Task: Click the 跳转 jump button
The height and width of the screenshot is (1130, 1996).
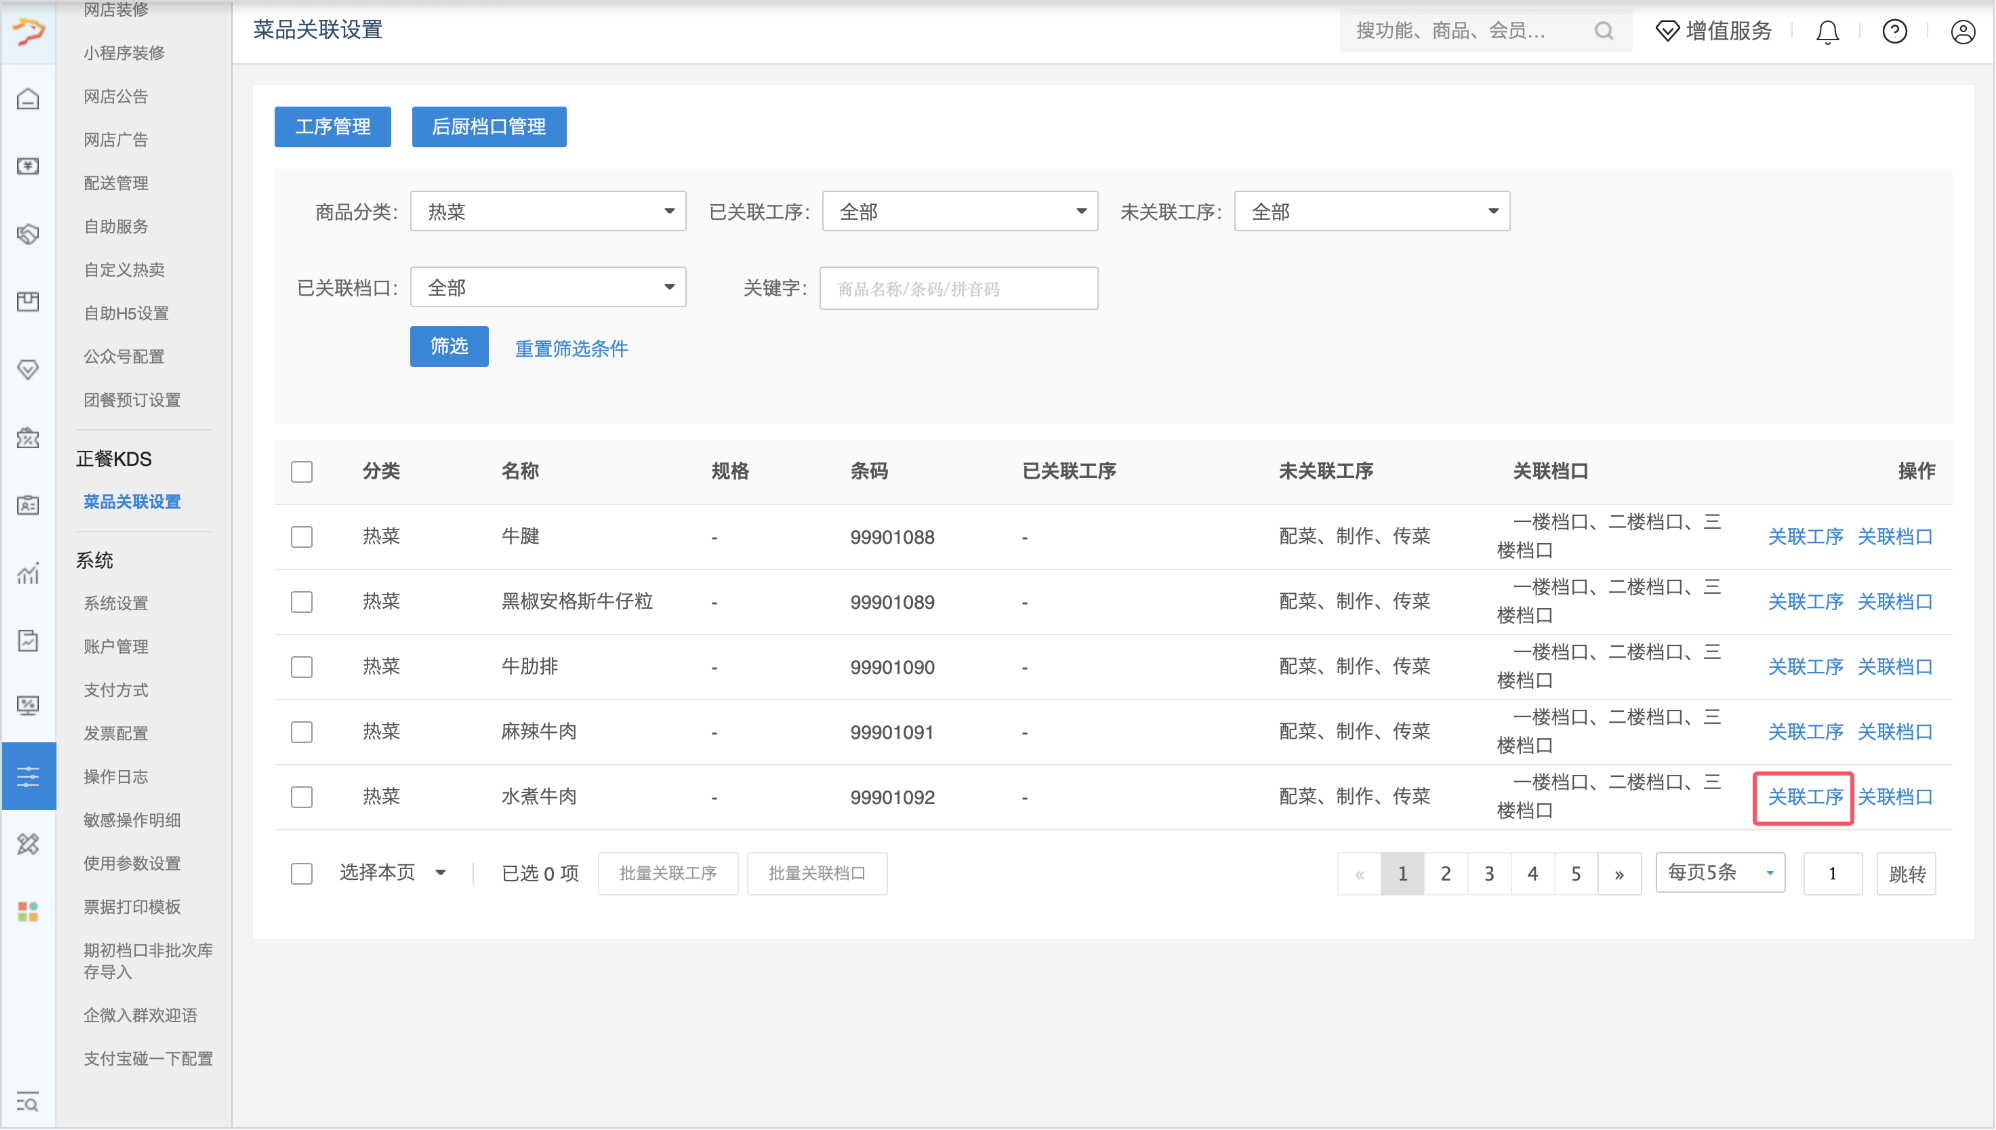Action: click(x=1907, y=874)
